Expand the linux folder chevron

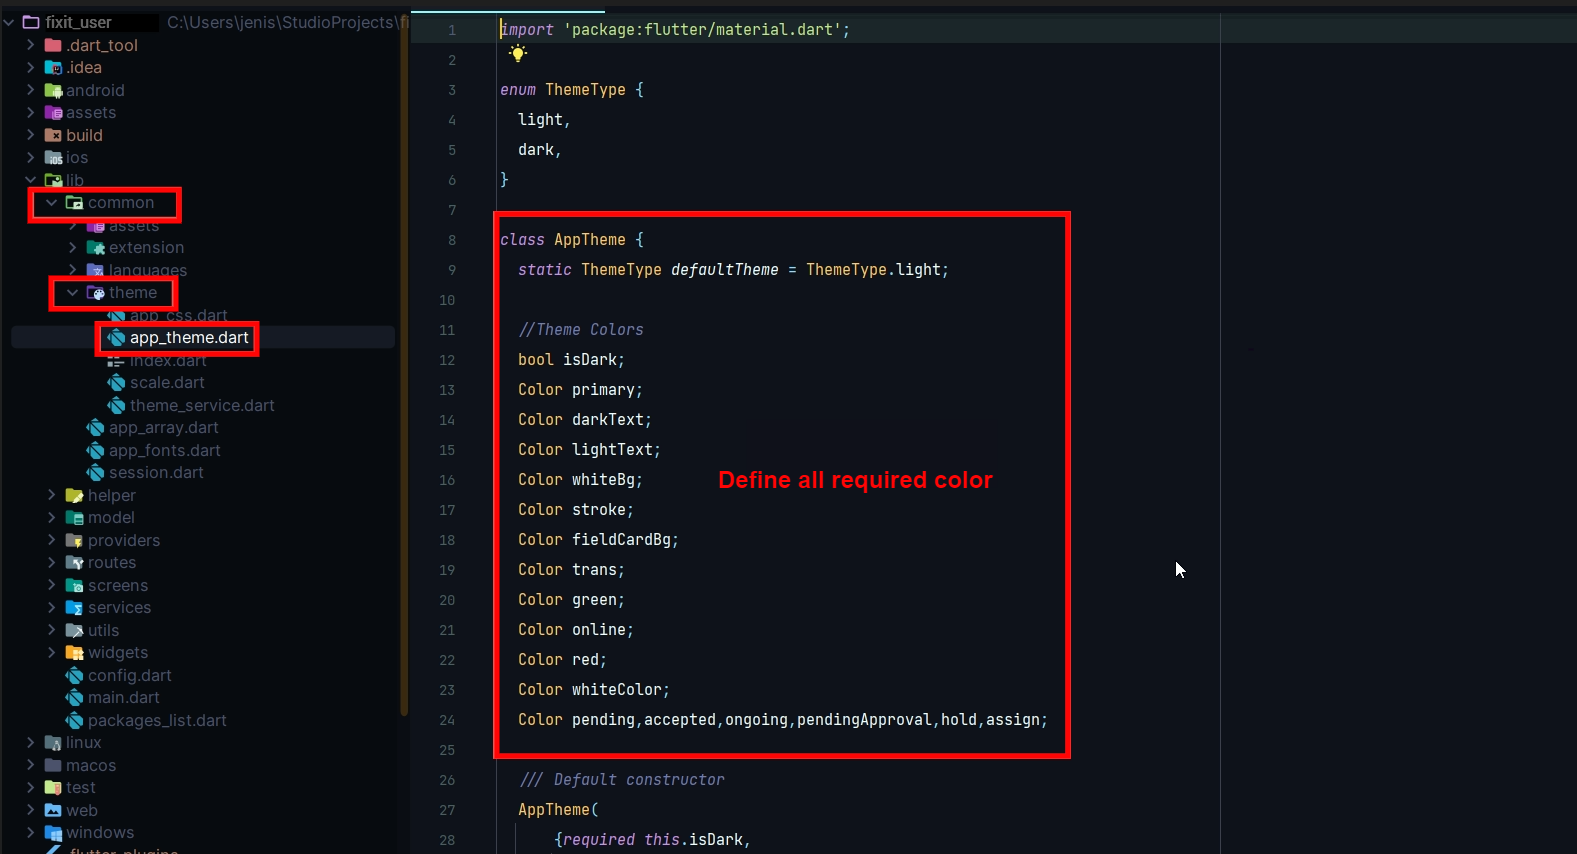30,743
